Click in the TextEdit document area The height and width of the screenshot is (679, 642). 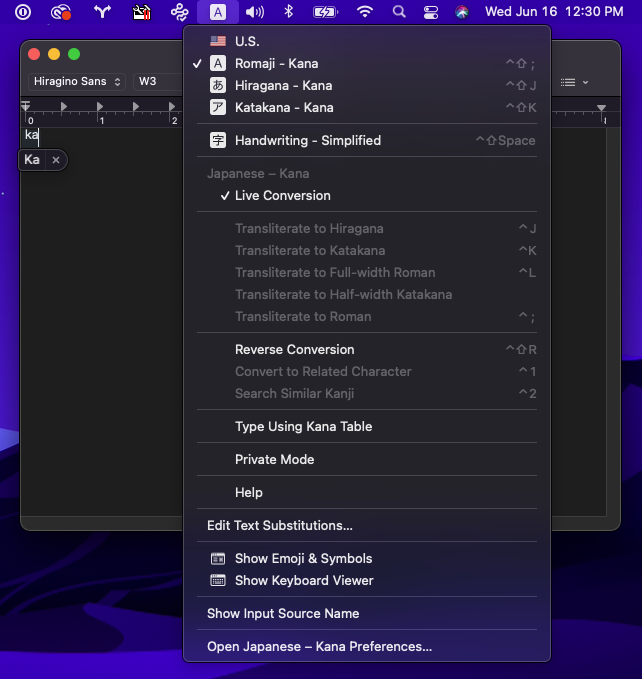point(102,320)
